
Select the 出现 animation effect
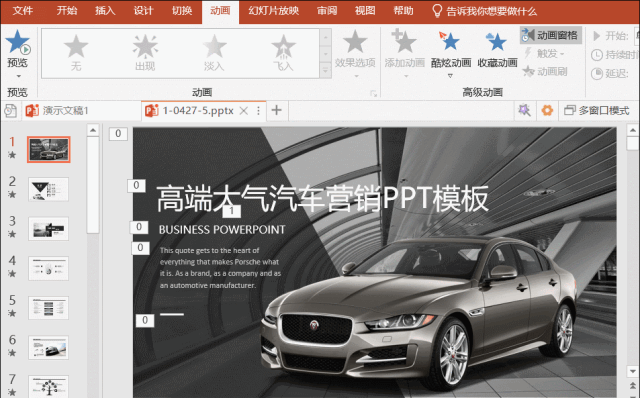[x=145, y=53]
